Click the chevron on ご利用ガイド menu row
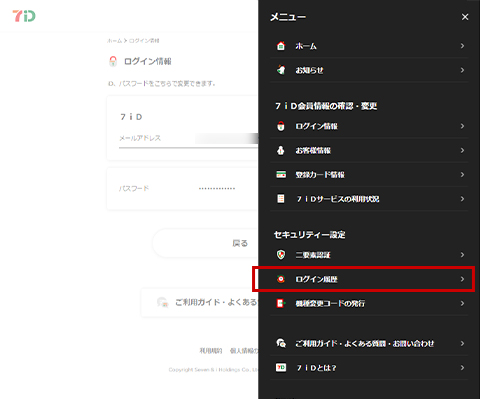This screenshot has width=480, height=399. click(462, 343)
